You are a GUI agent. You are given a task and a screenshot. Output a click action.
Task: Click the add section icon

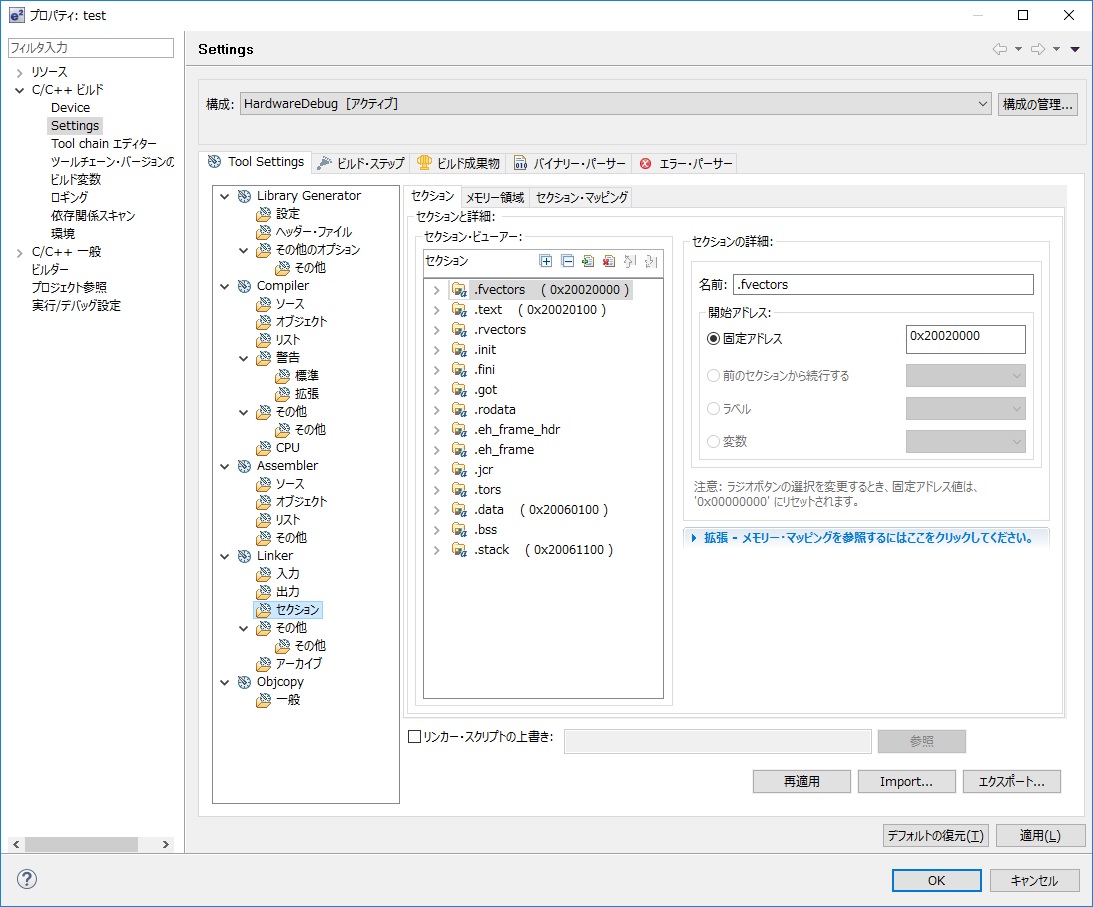coord(588,261)
